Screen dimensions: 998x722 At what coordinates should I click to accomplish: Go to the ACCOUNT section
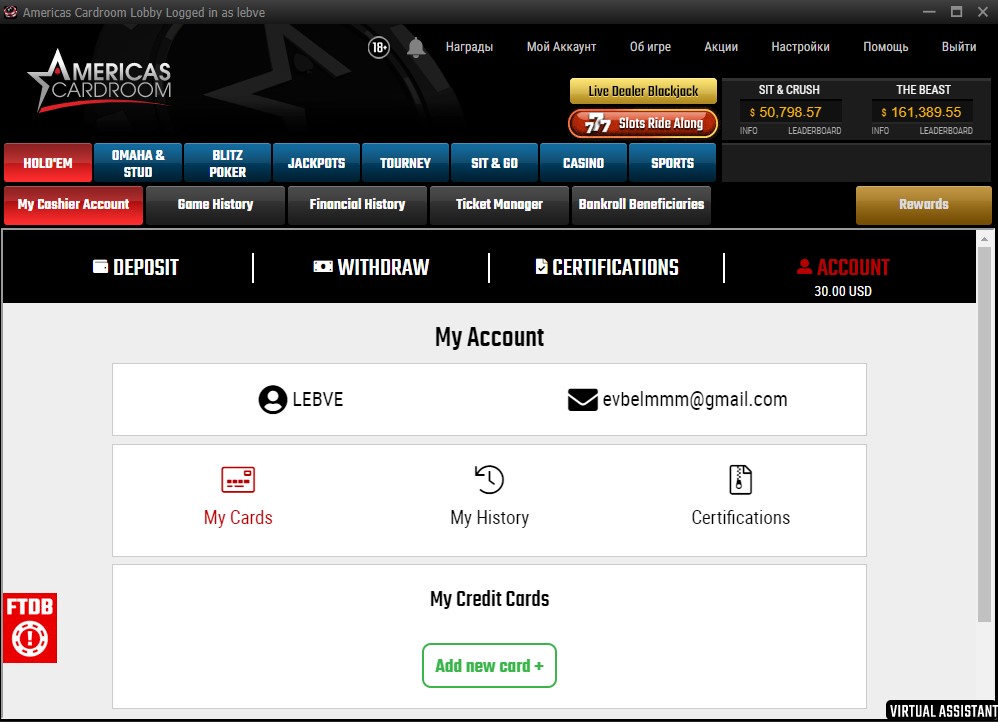[x=843, y=267]
